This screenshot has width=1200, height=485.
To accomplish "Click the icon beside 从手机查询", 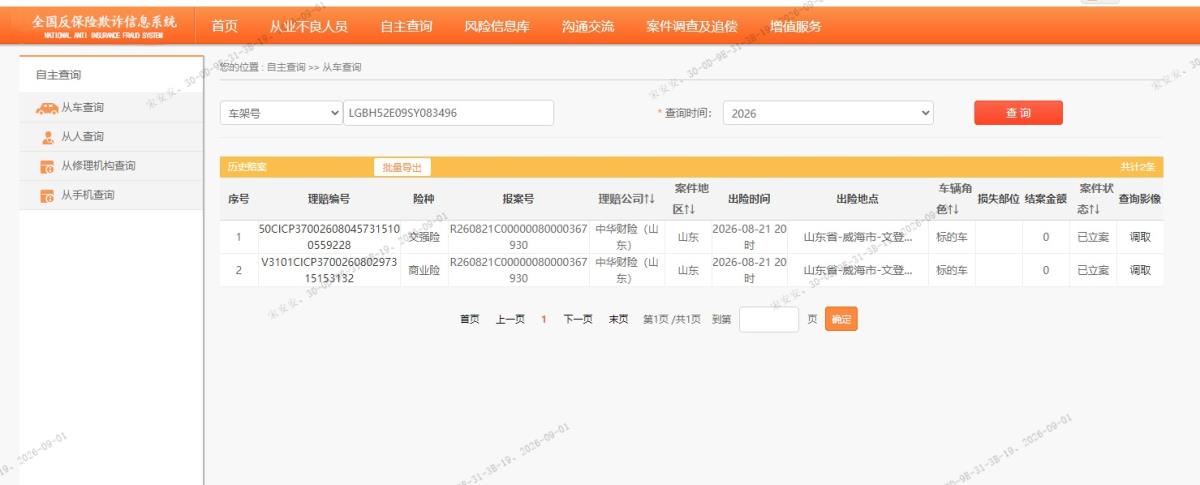I will pyautogui.click(x=47, y=195).
